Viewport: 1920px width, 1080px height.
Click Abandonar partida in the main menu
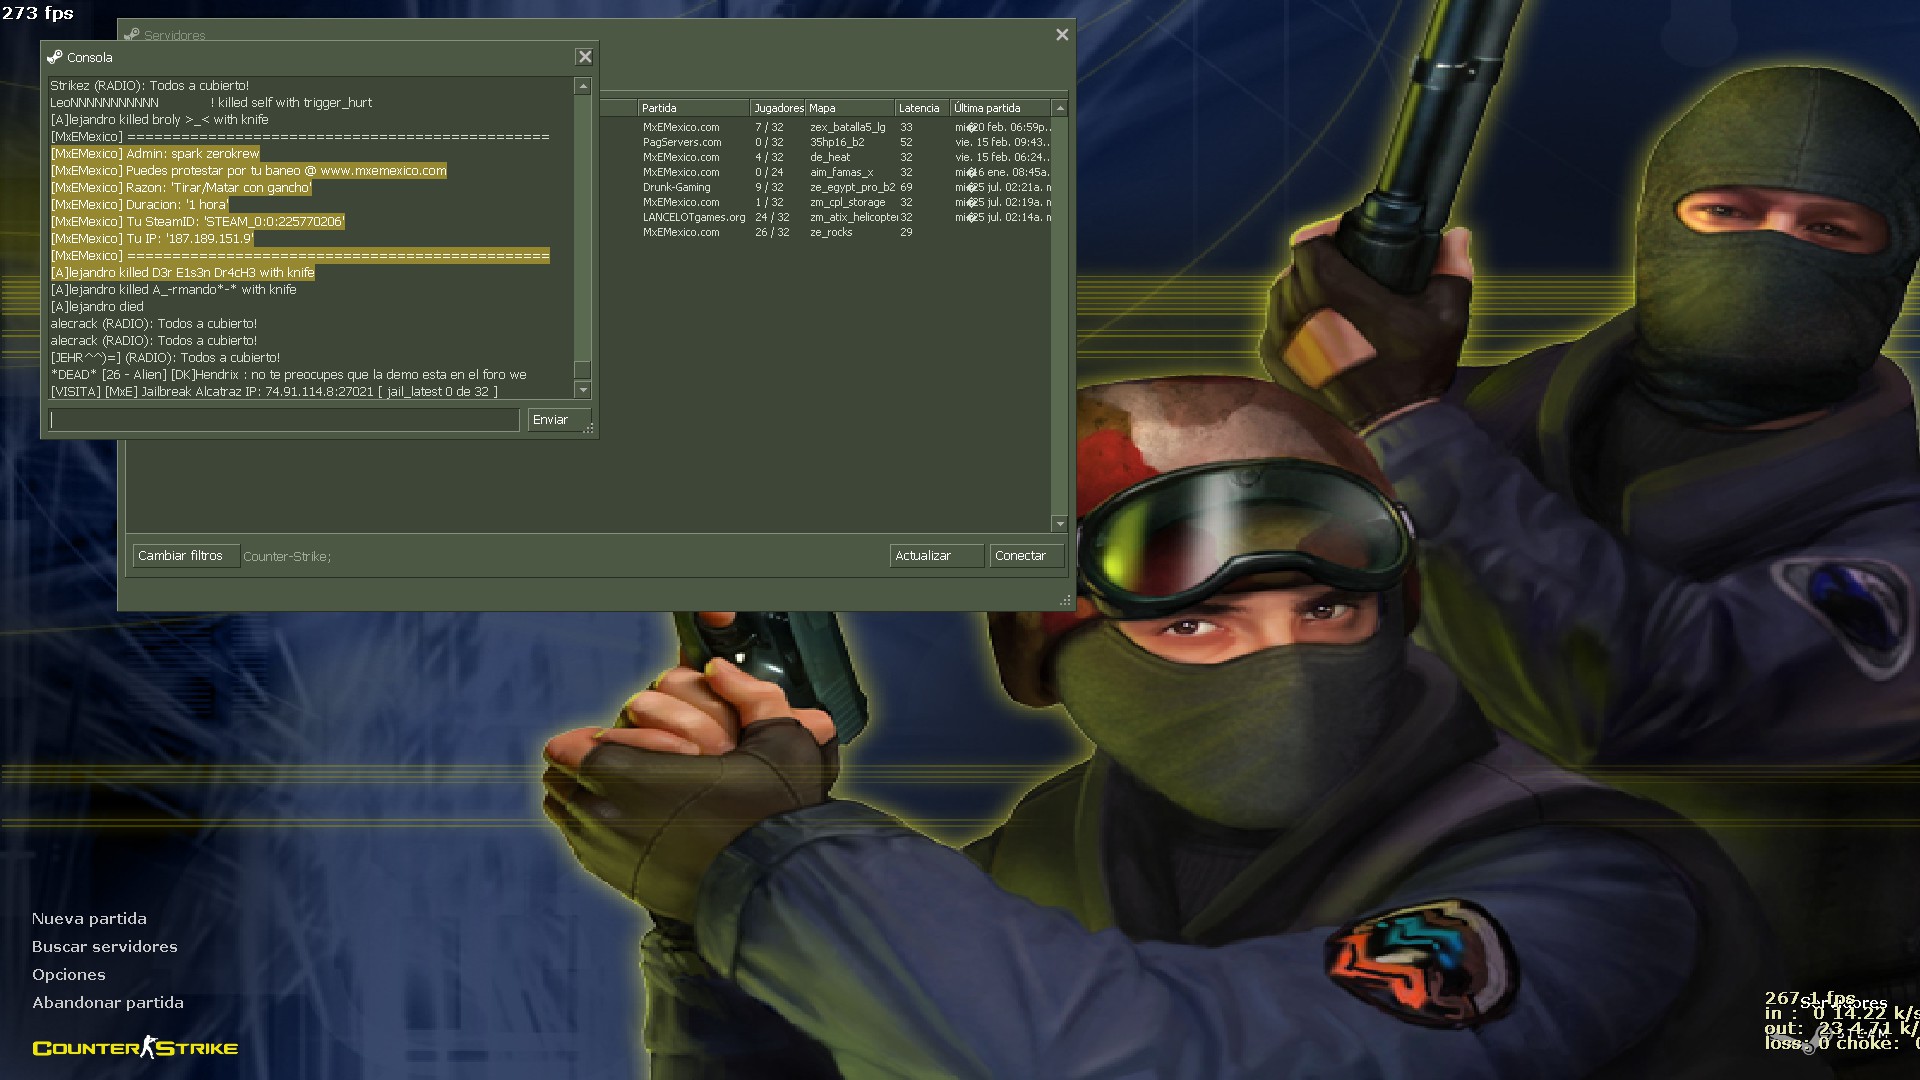(x=107, y=1003)
